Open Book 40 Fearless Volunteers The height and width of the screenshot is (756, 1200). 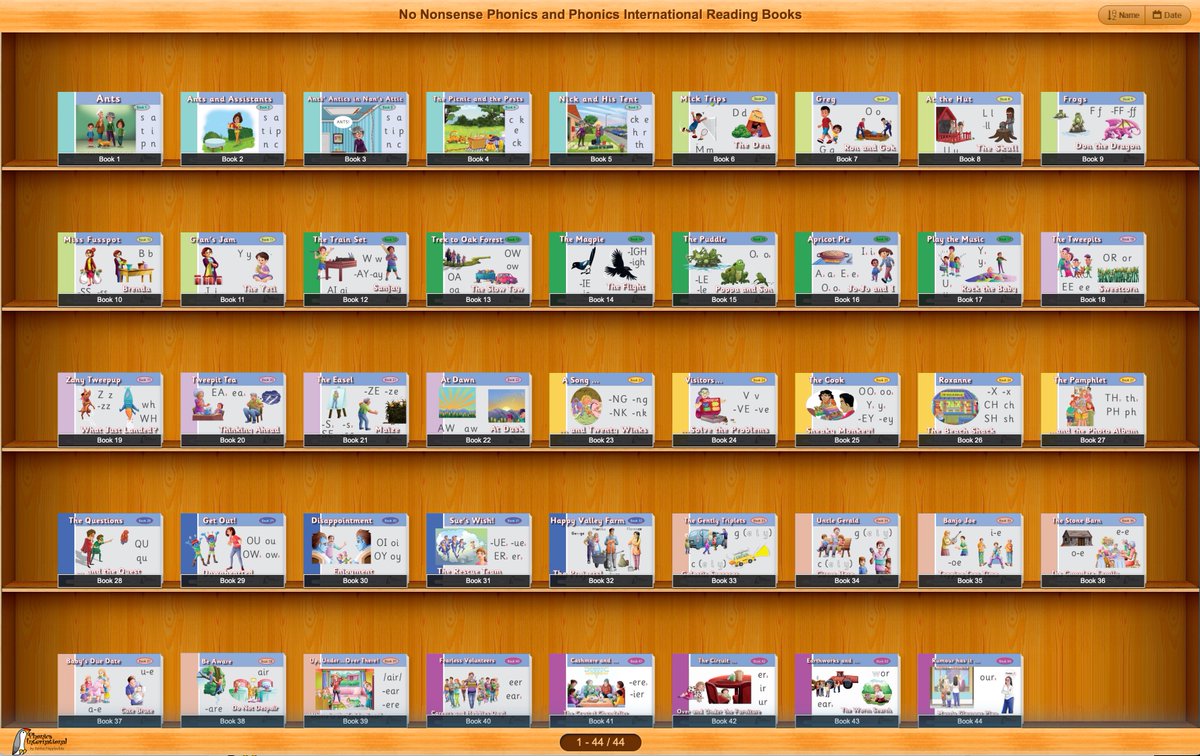[x=479, y=690]
